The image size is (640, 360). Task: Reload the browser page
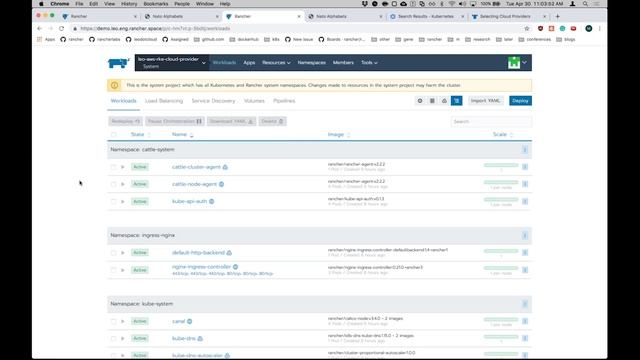61,29
